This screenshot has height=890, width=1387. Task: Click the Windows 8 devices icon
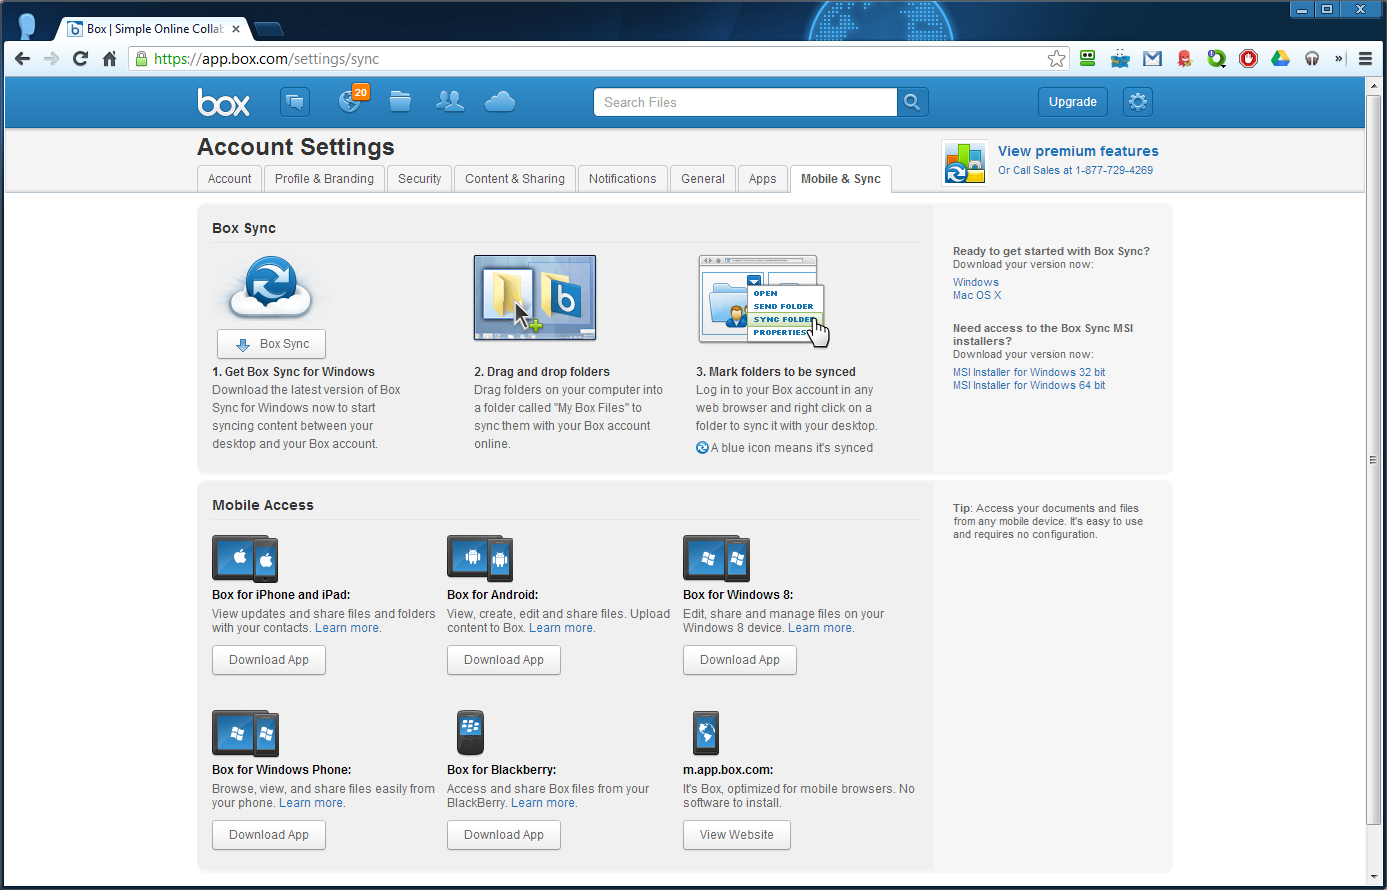pos(716,559)
